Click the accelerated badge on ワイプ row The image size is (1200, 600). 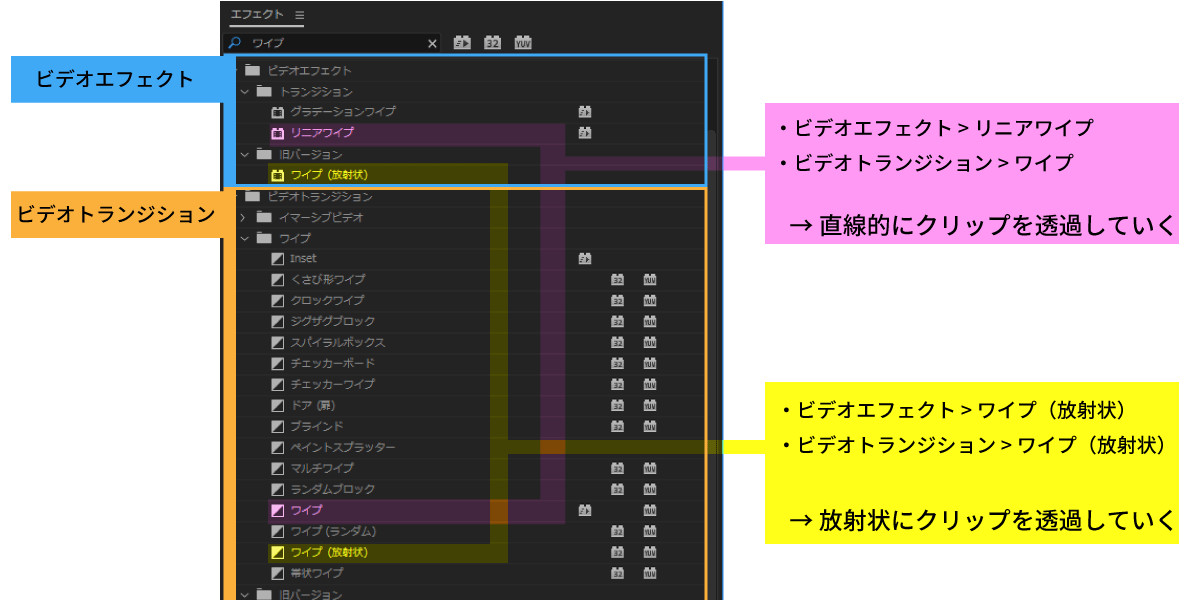tap(585, 511)
